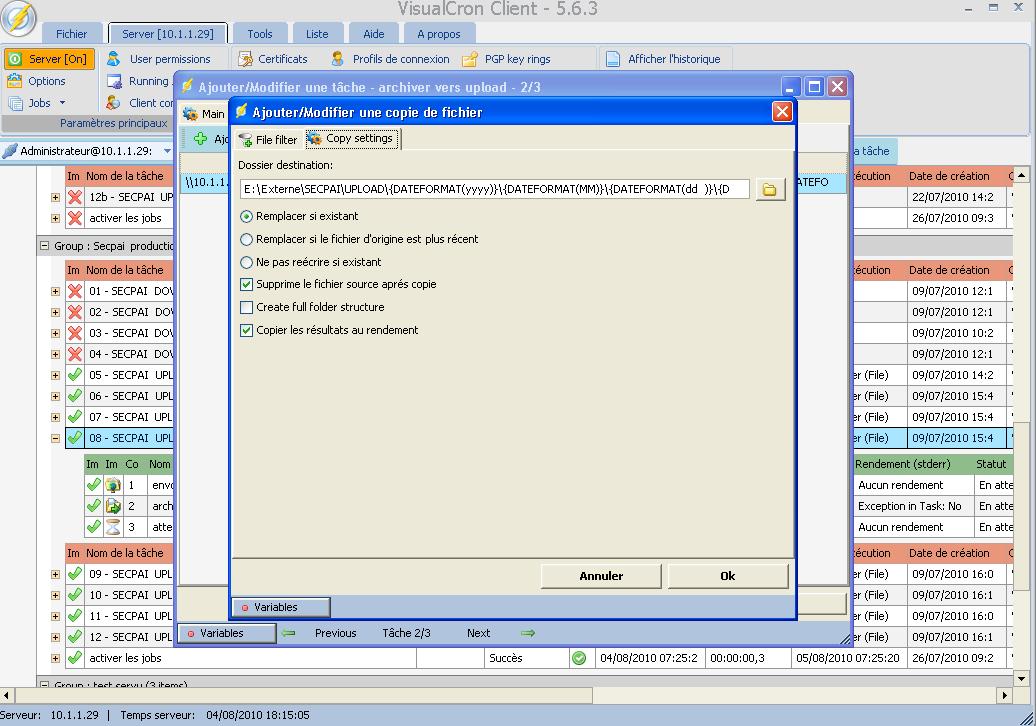Collapse the 08 - SECPAI job row
1036x726 pixels.
pos(55,438)
